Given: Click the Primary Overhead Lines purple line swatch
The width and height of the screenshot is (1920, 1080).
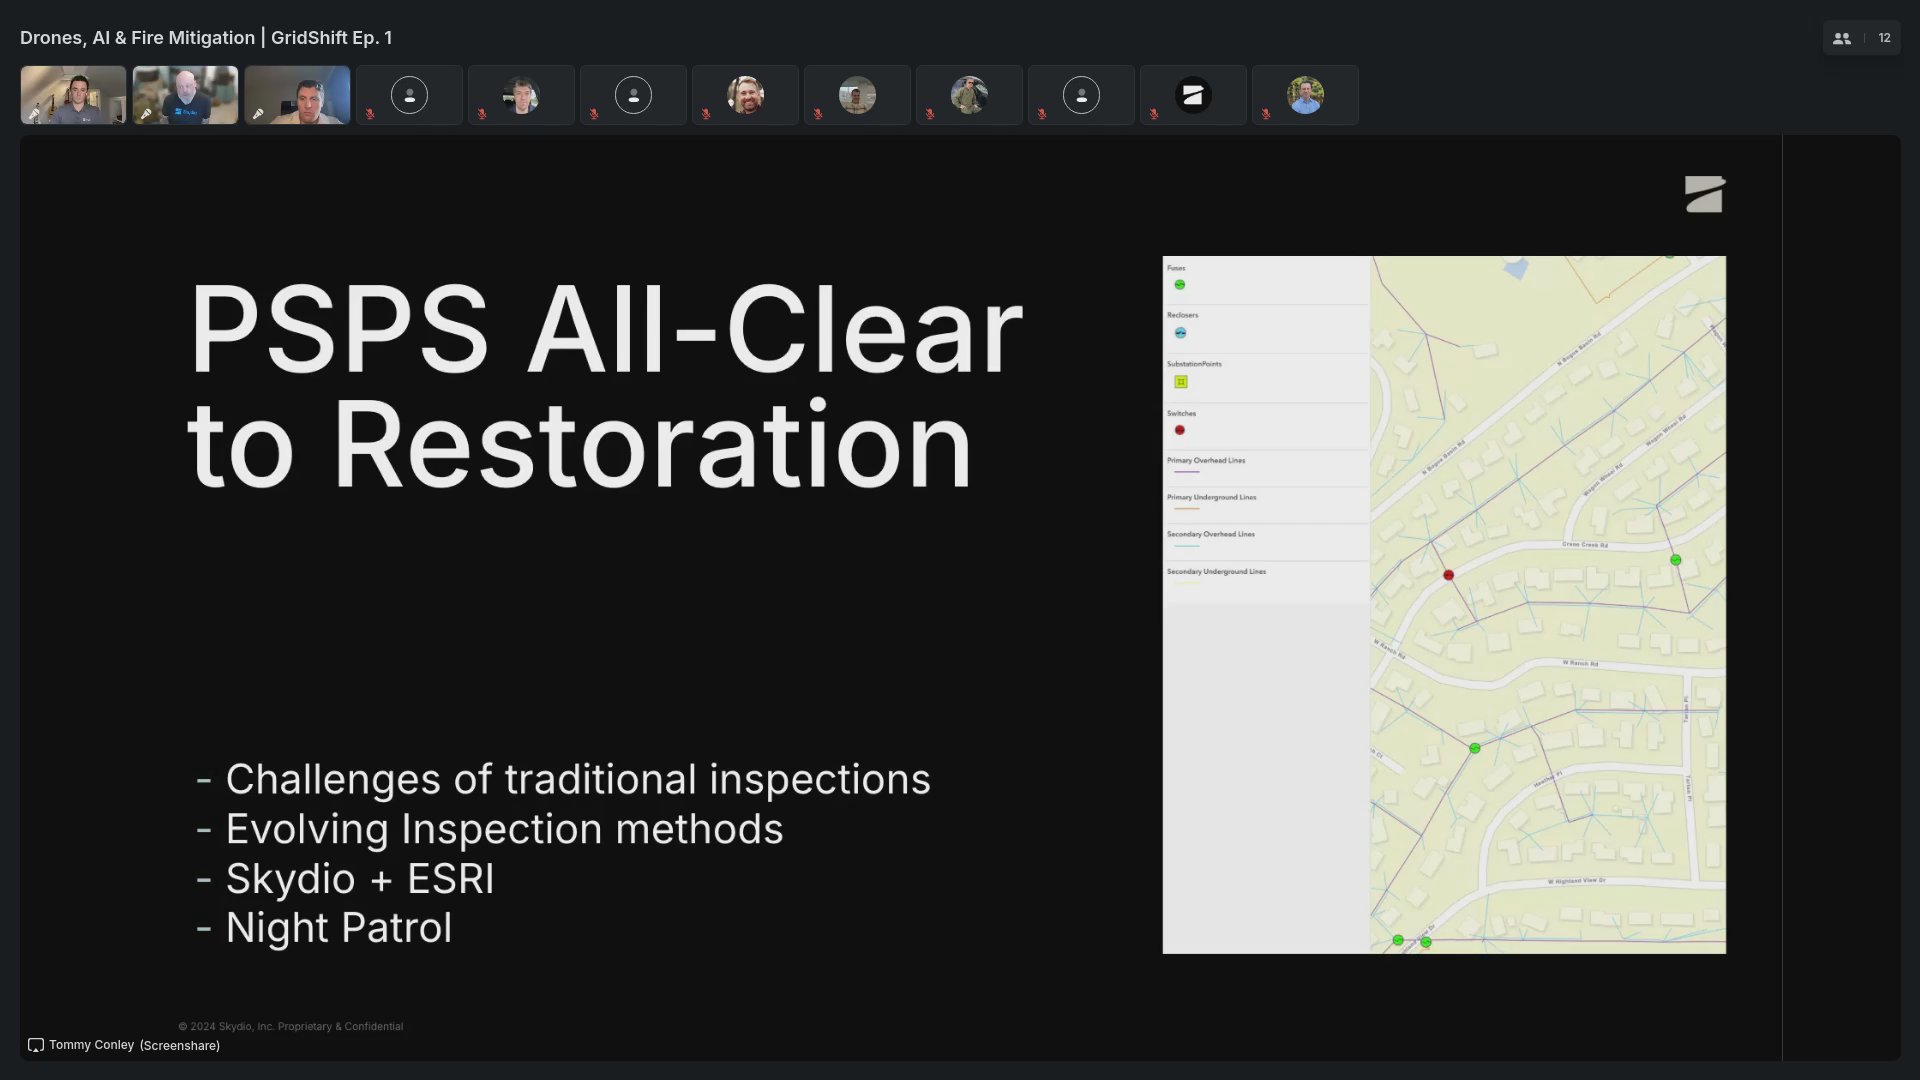Looking at the screenshot, I should click(1186, 471).
